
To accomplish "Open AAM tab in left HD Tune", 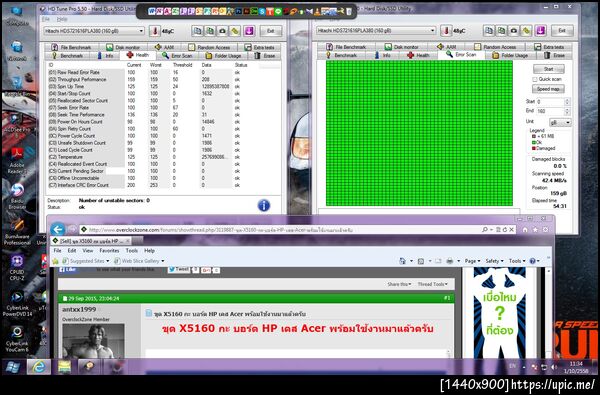I will (165, 47).
